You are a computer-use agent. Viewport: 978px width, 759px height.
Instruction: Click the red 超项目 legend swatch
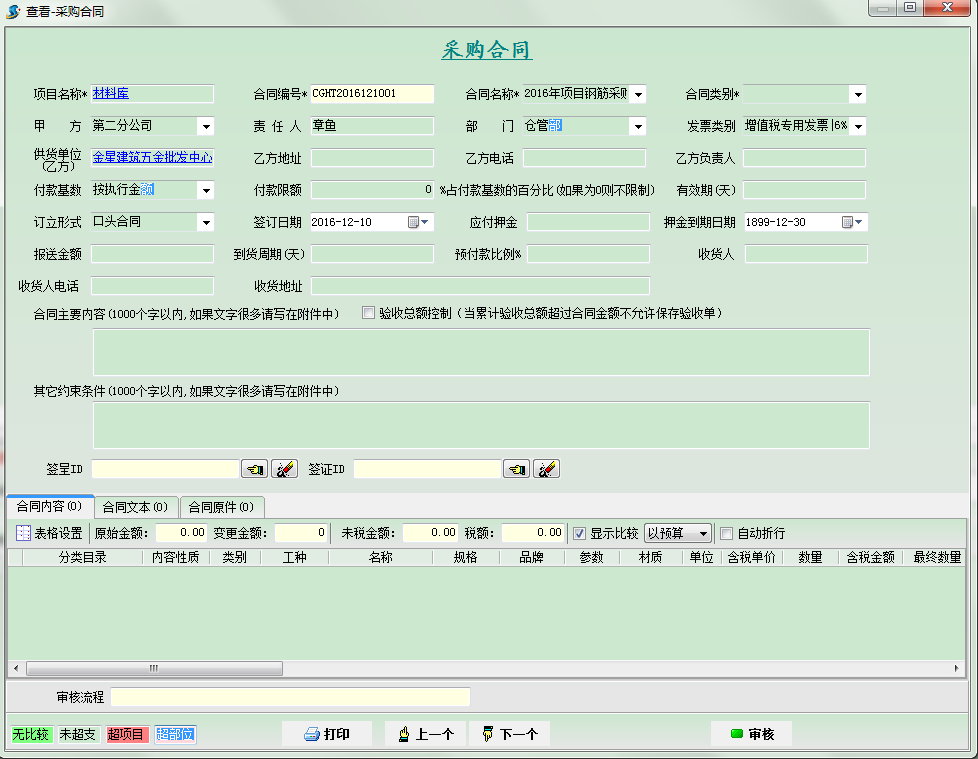(127, 735)
